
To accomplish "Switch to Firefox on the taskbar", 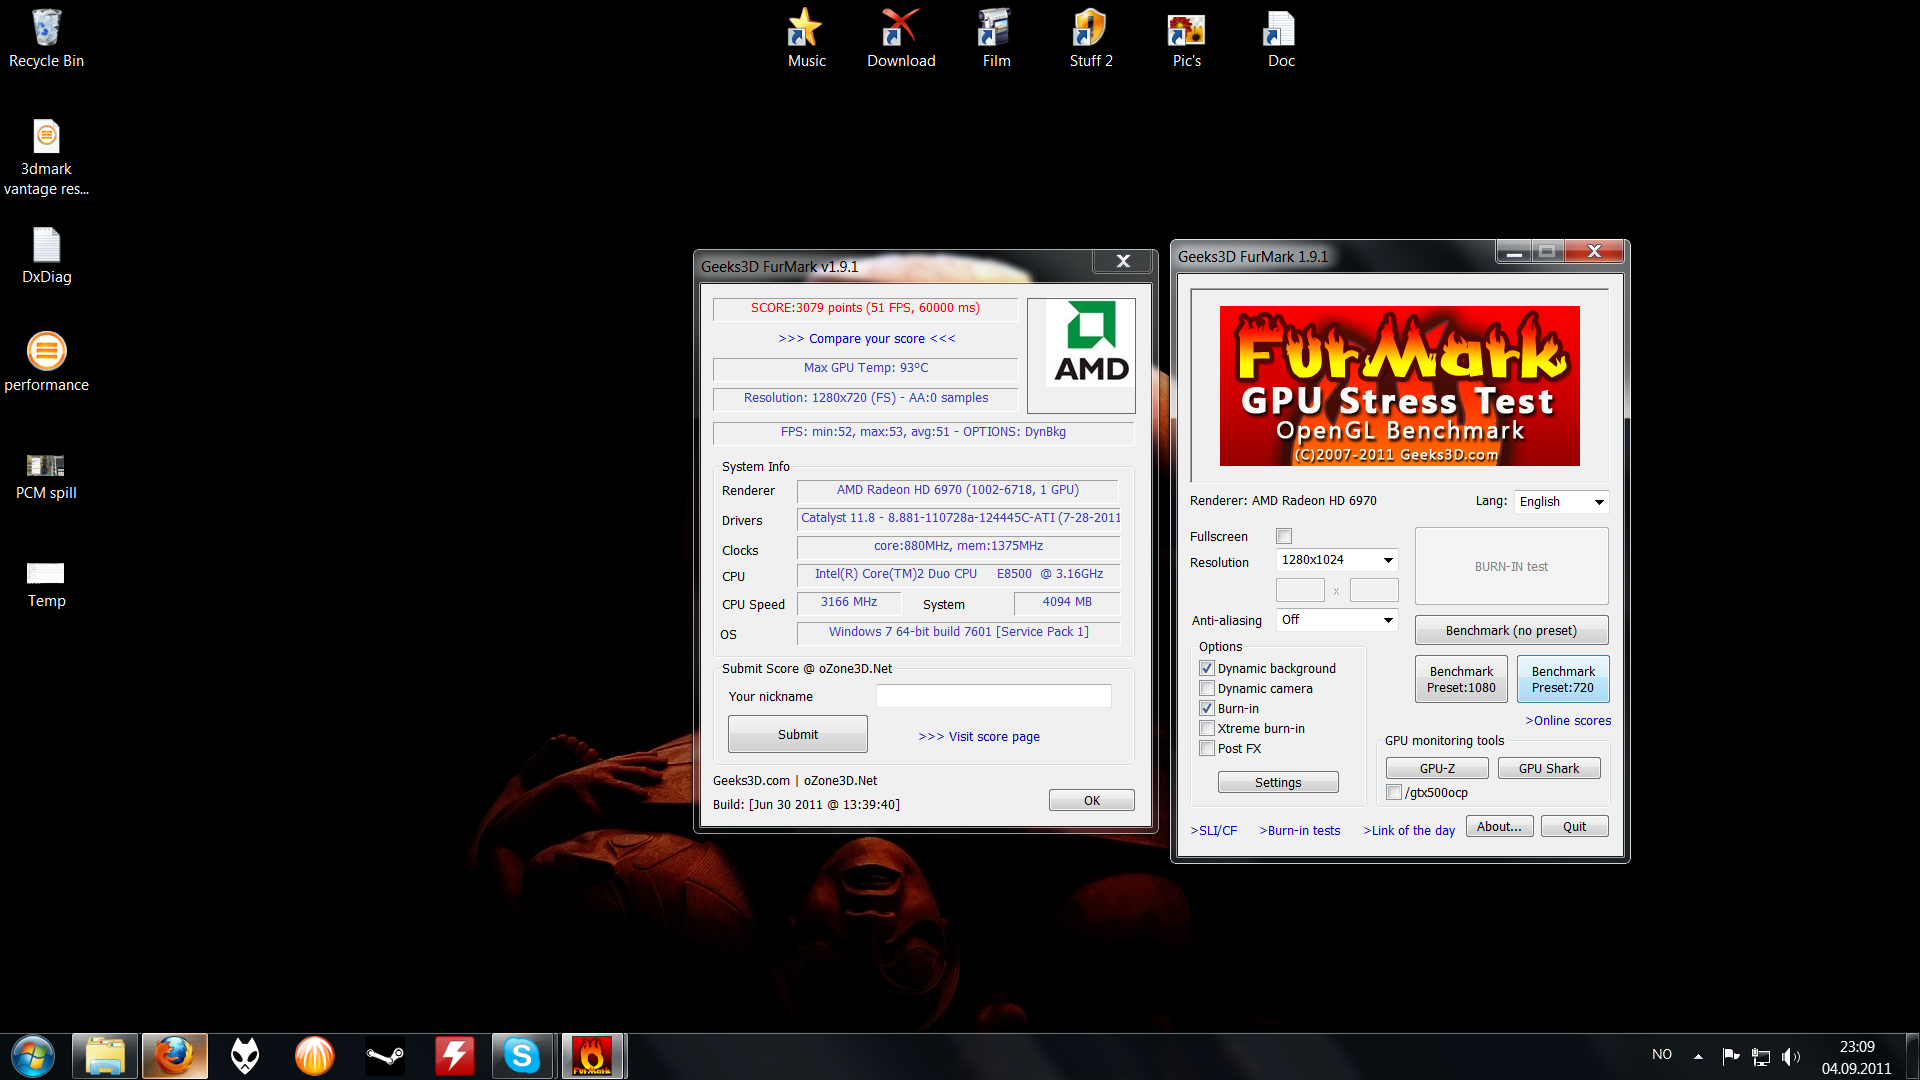I will point(175,1056).
